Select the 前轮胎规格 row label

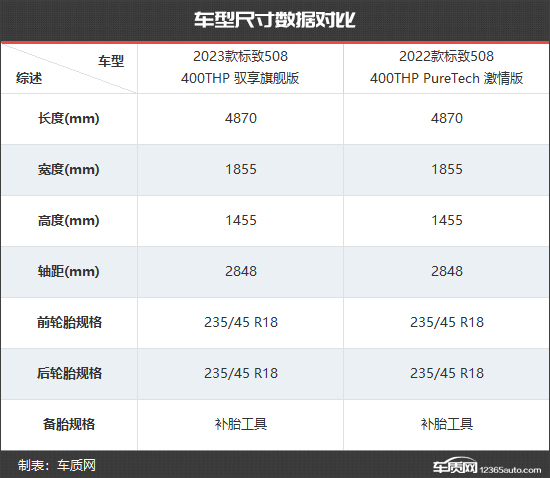pyautogui.click(x=69, y=322)
